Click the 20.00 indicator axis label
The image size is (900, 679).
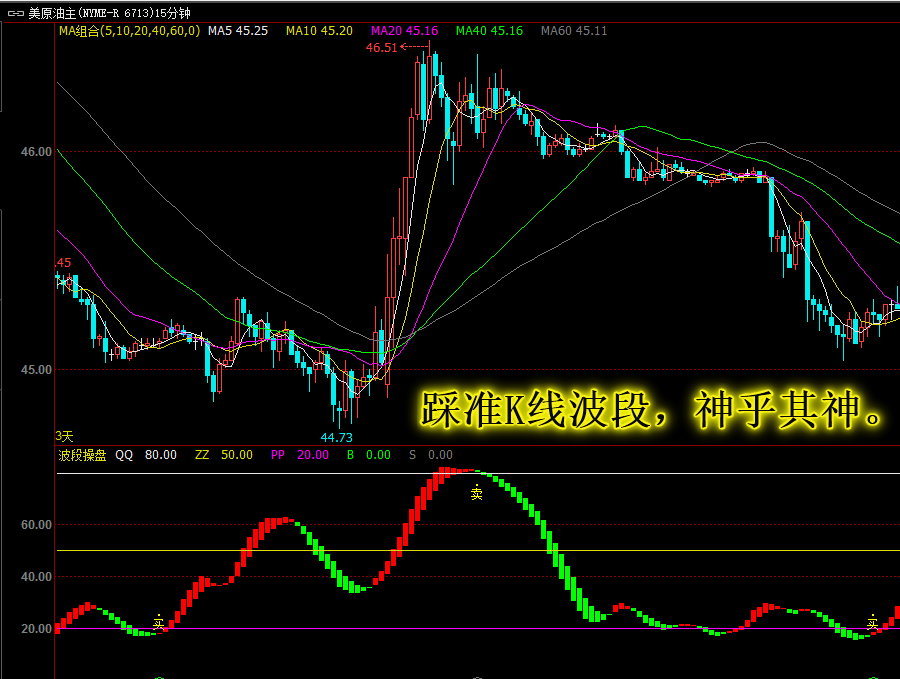36,629
